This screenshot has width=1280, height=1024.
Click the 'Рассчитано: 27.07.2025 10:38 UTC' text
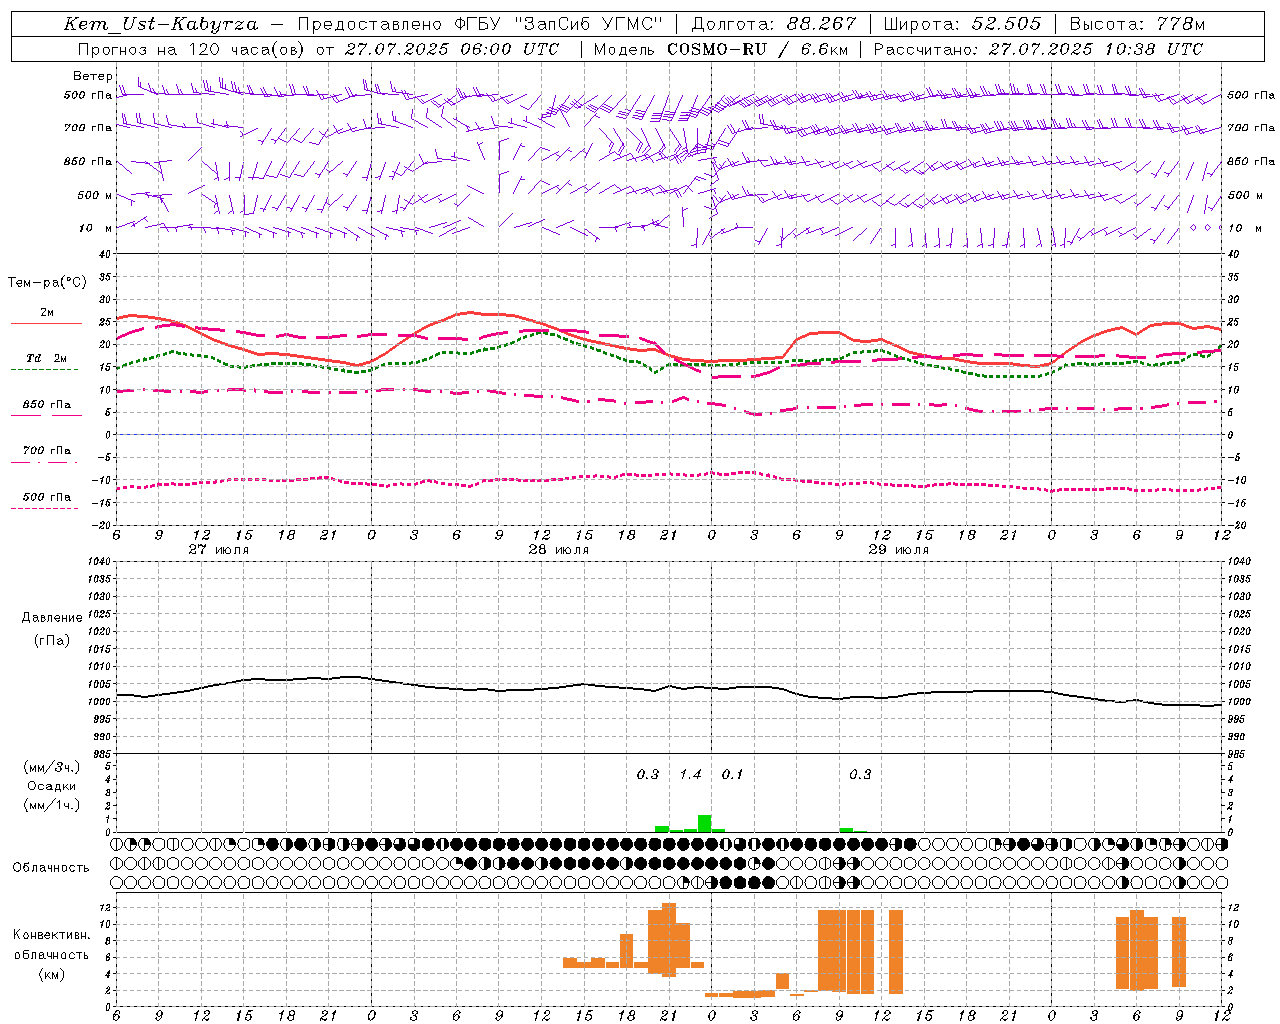(x=1039, y=49)
